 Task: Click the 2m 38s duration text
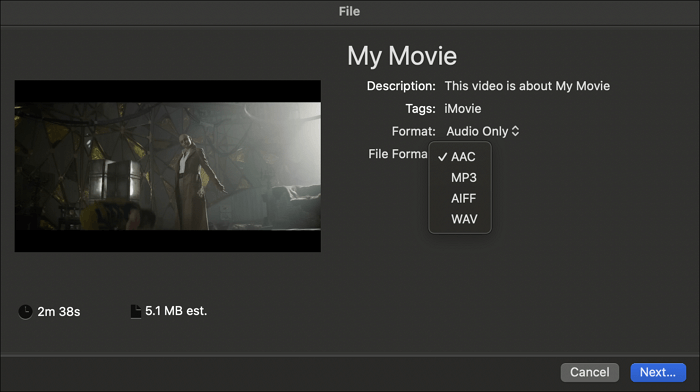(58, 312)
